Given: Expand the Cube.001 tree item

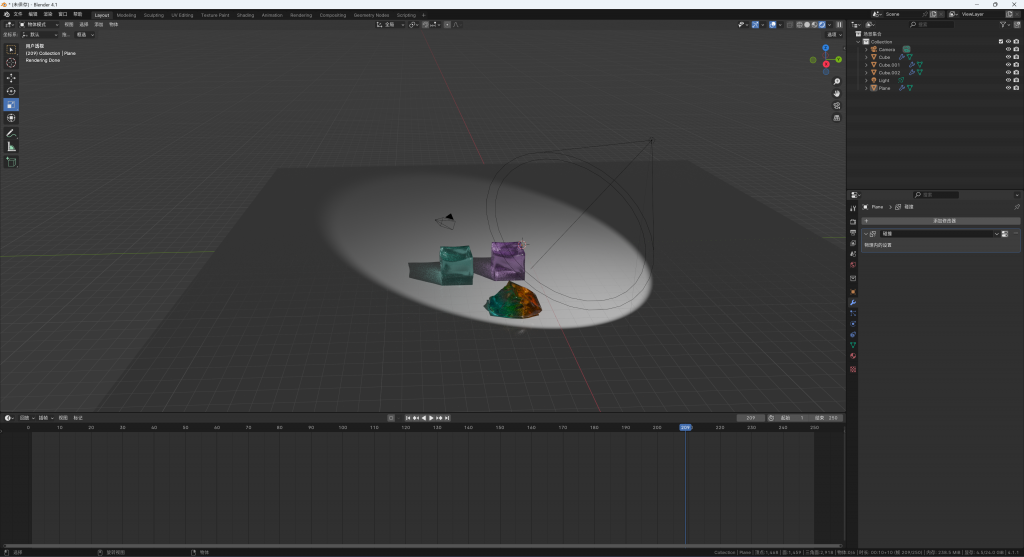Looking at the screenshot, I should pos(867,65).
